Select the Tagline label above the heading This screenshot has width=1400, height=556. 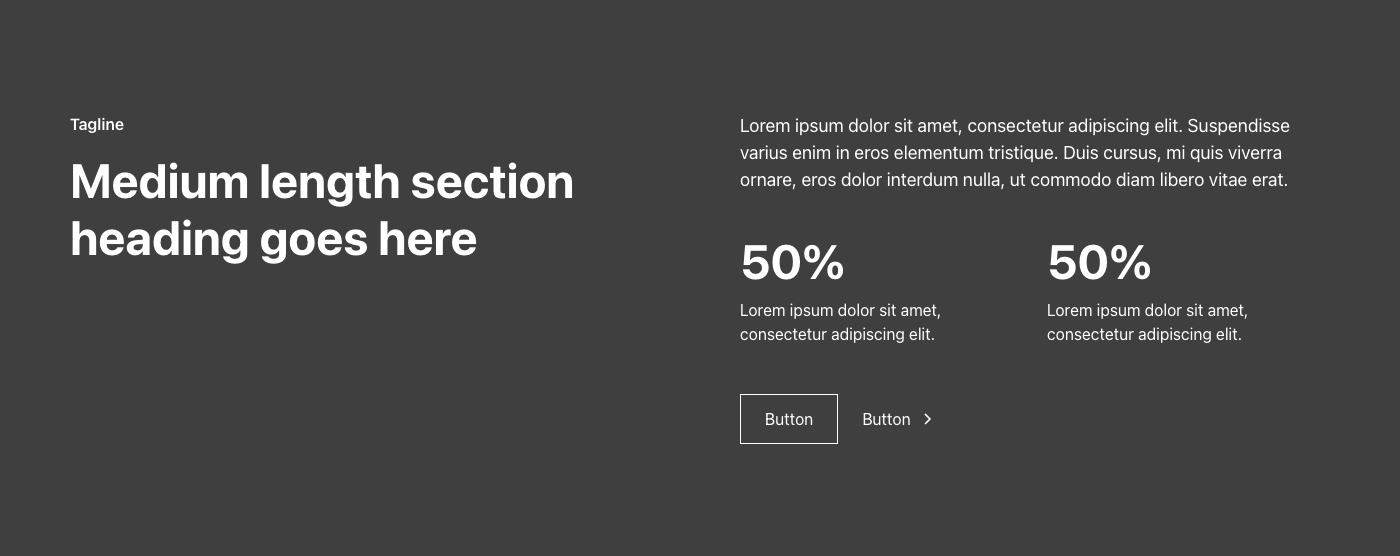coord(97,125)
